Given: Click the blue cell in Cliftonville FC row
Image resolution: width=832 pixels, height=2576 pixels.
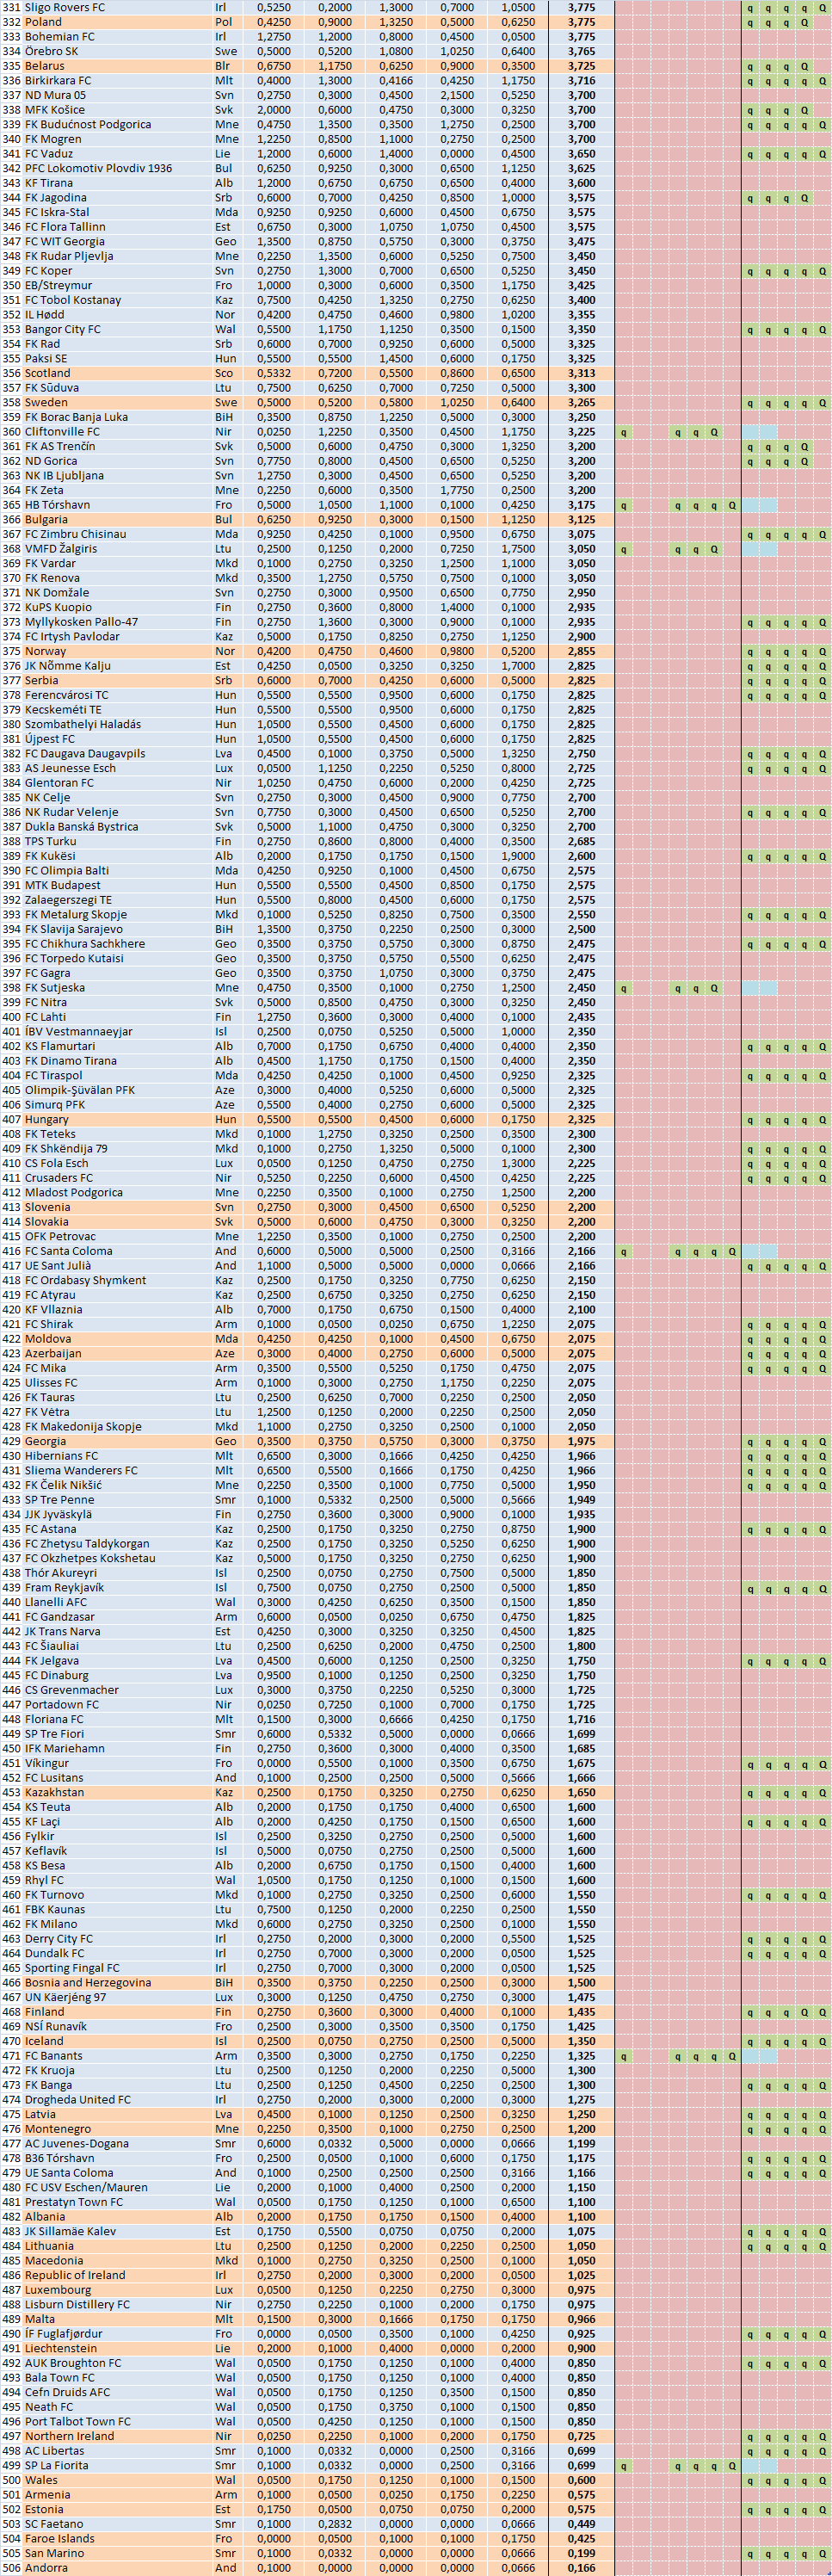Looking at the screenshot, I should tap(759, 432).
